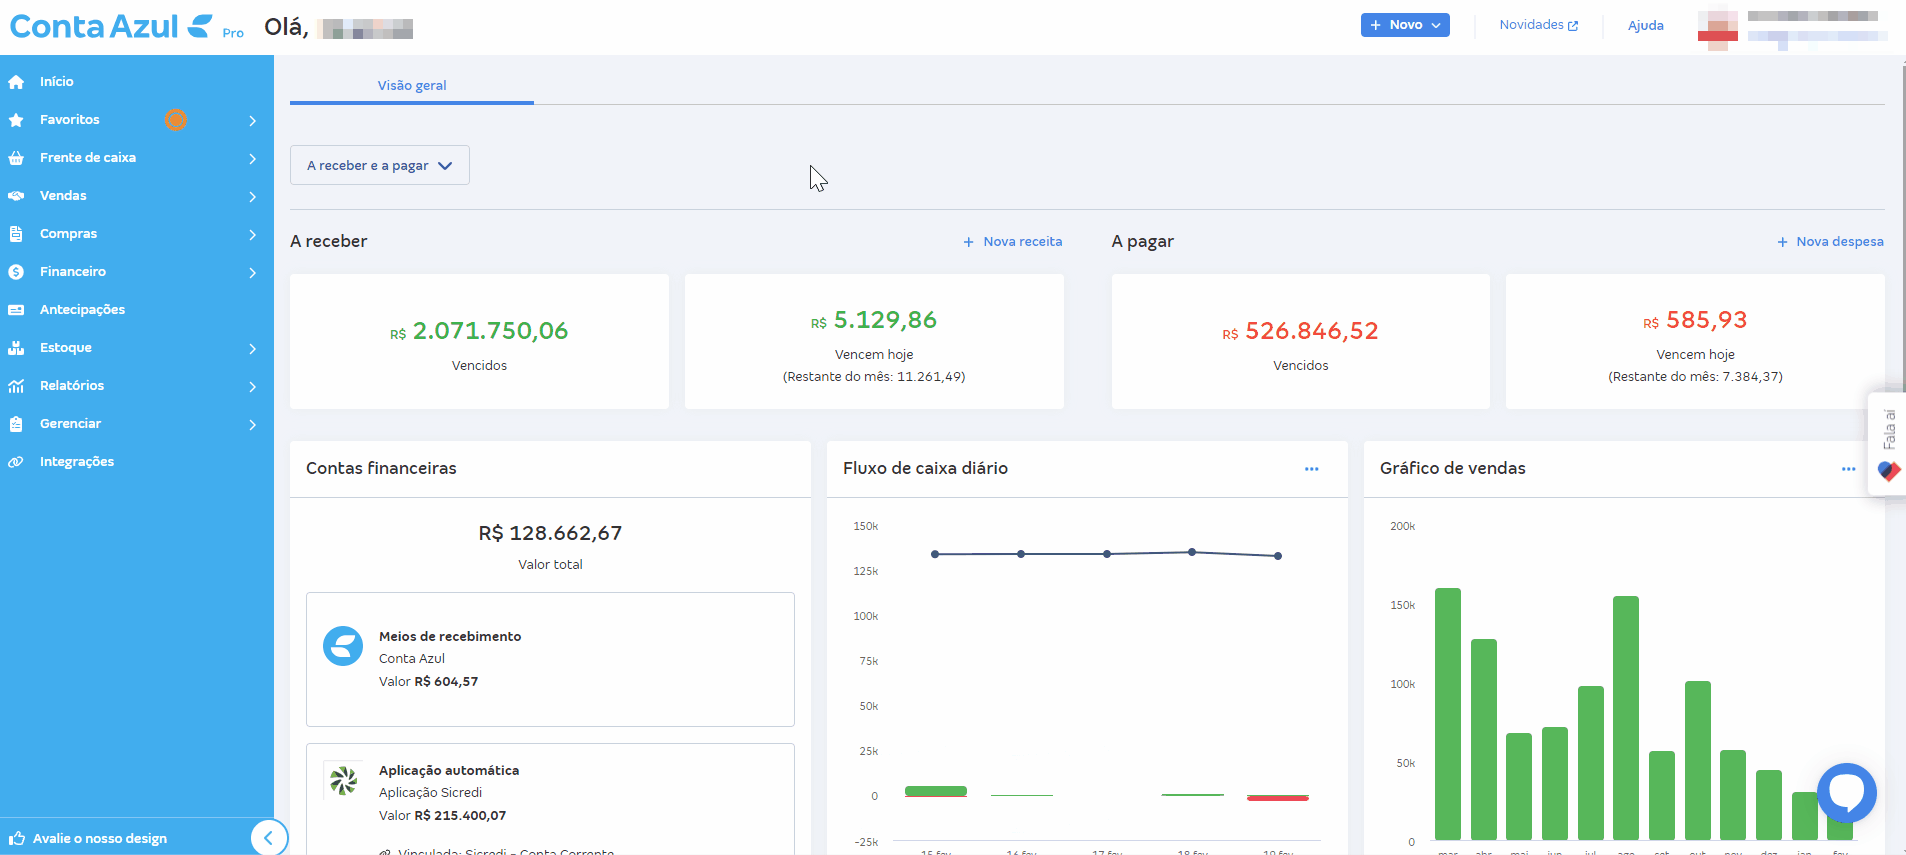Click the Aplicação automática account card
1906x855 pixels.
click(550, 799)
